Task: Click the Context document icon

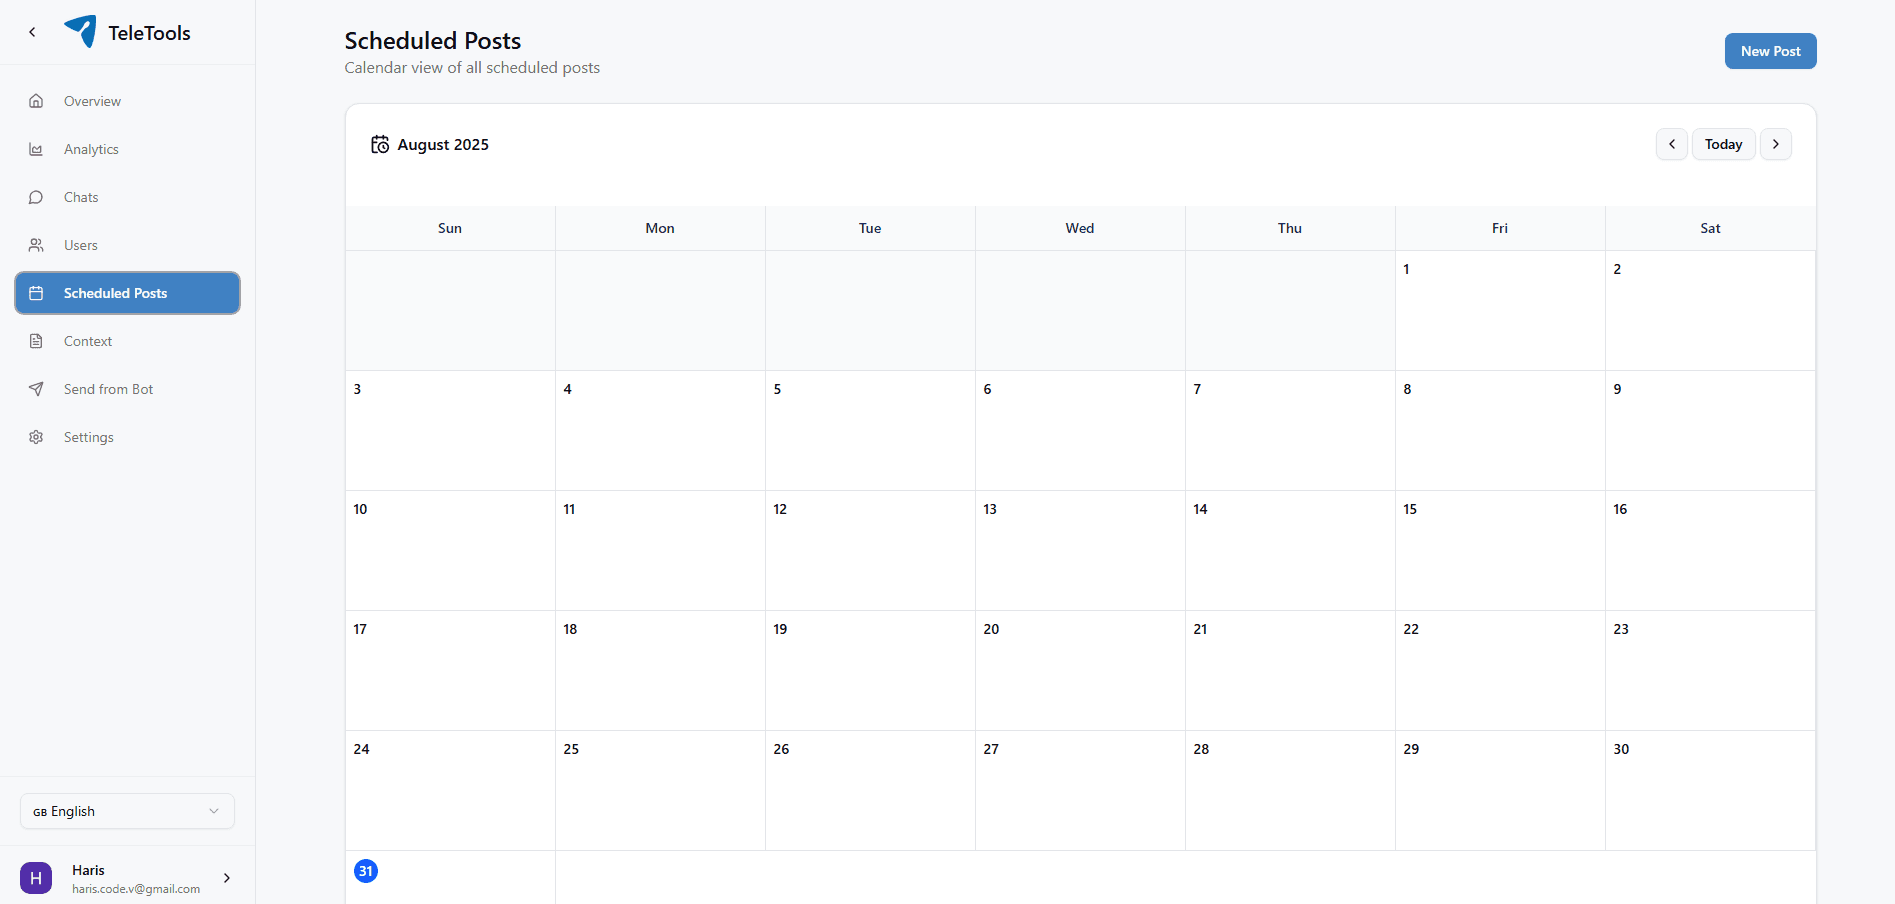Action: [x=36, y=341]
